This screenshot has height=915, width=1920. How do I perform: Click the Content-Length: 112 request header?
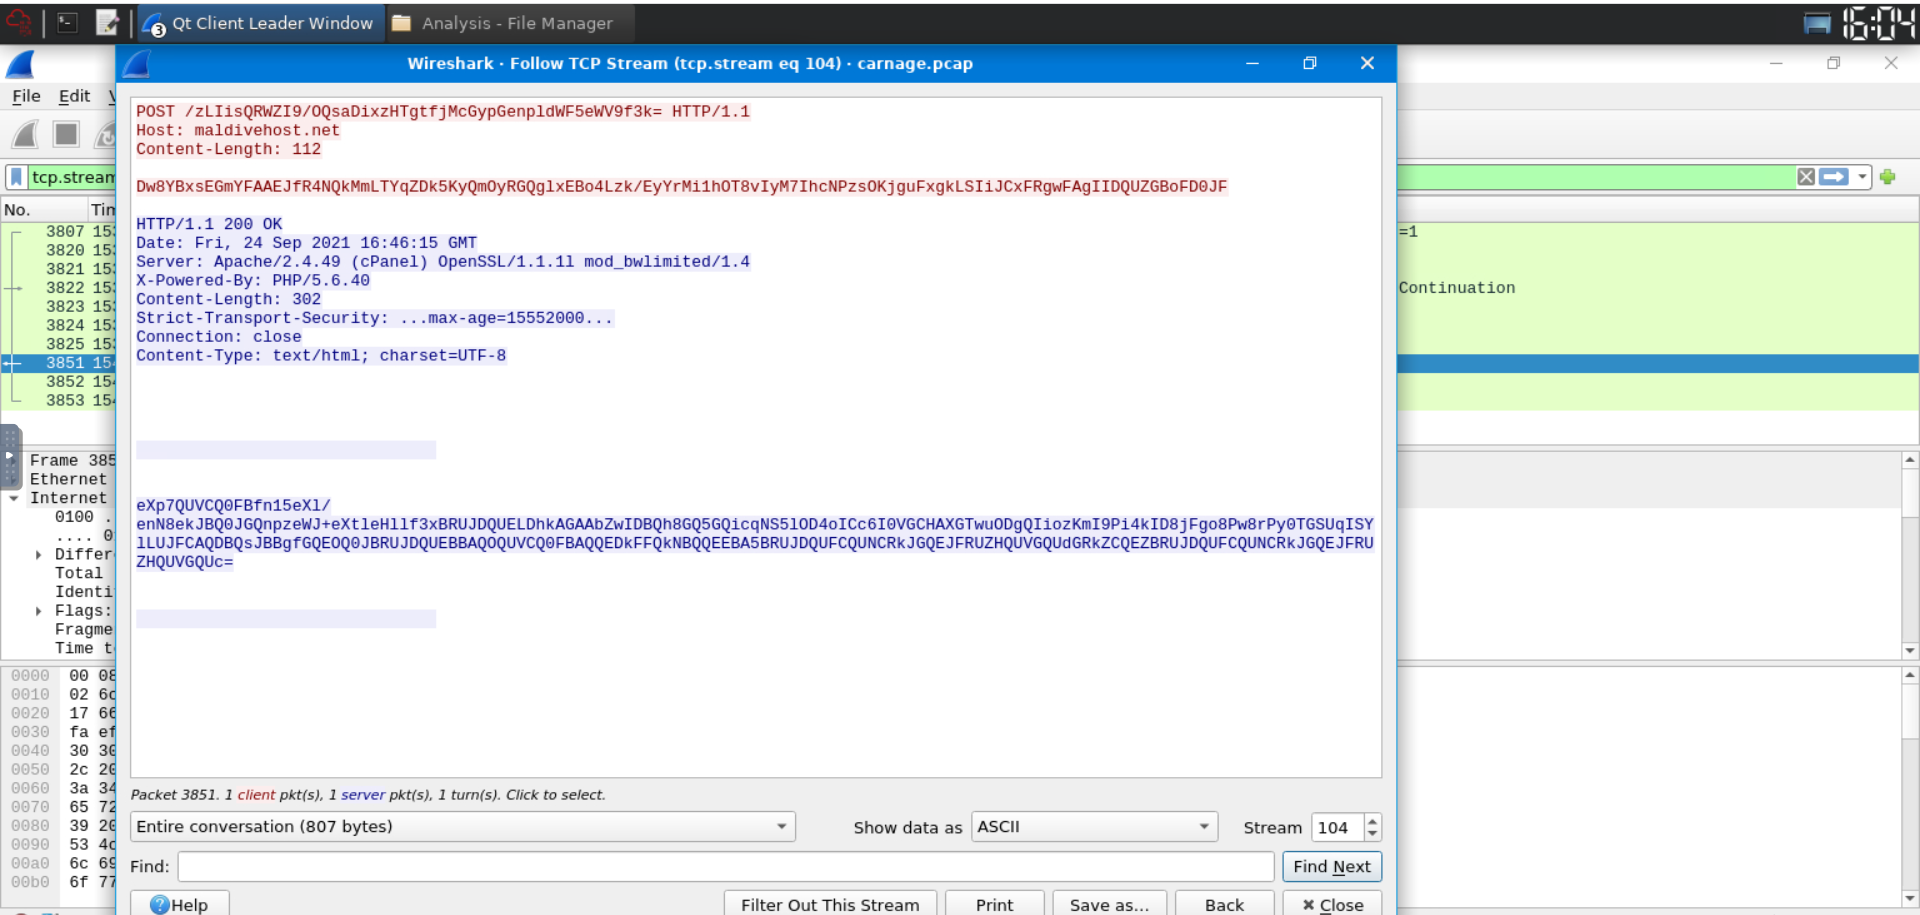point(228,149)
